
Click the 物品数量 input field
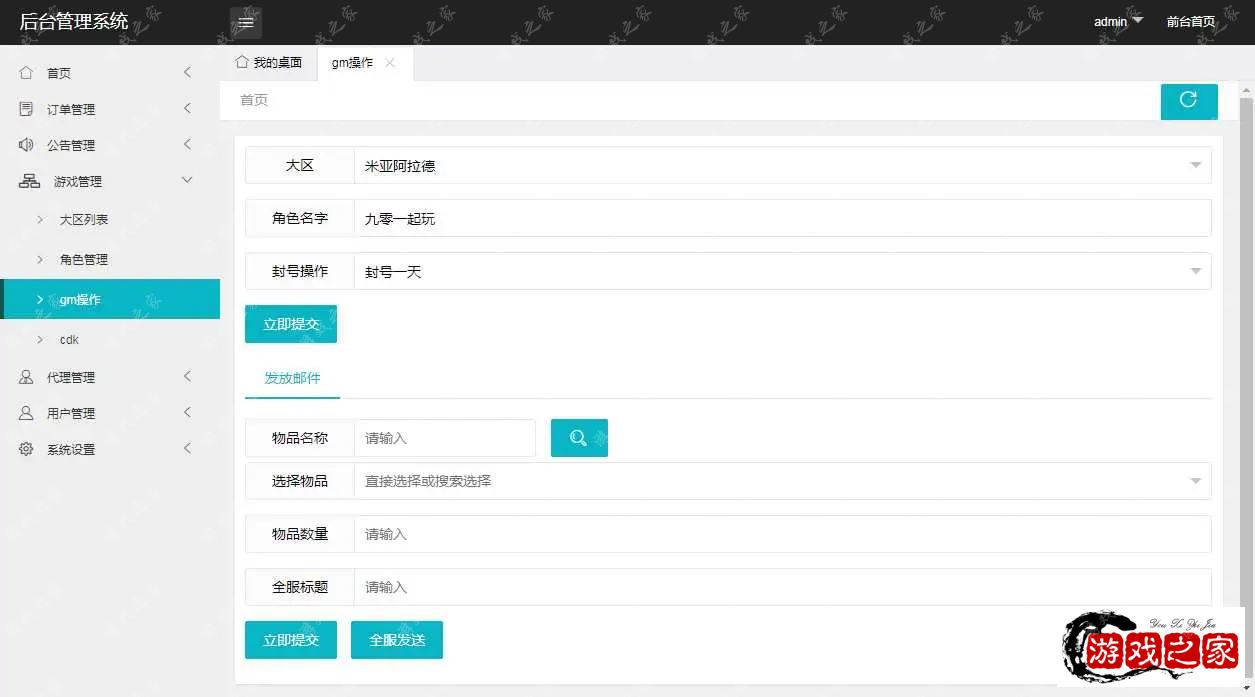pos(782,534)
